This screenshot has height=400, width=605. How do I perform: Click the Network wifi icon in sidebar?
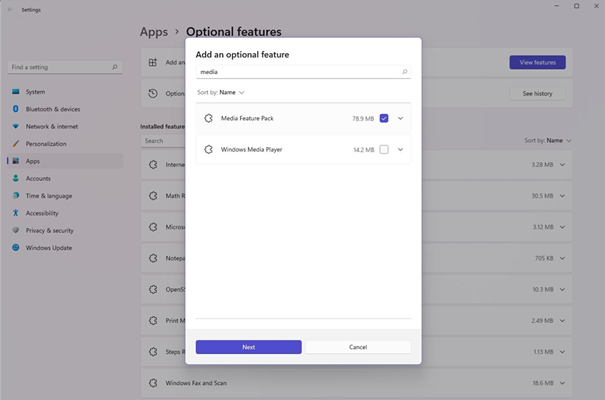pos(15,127)
